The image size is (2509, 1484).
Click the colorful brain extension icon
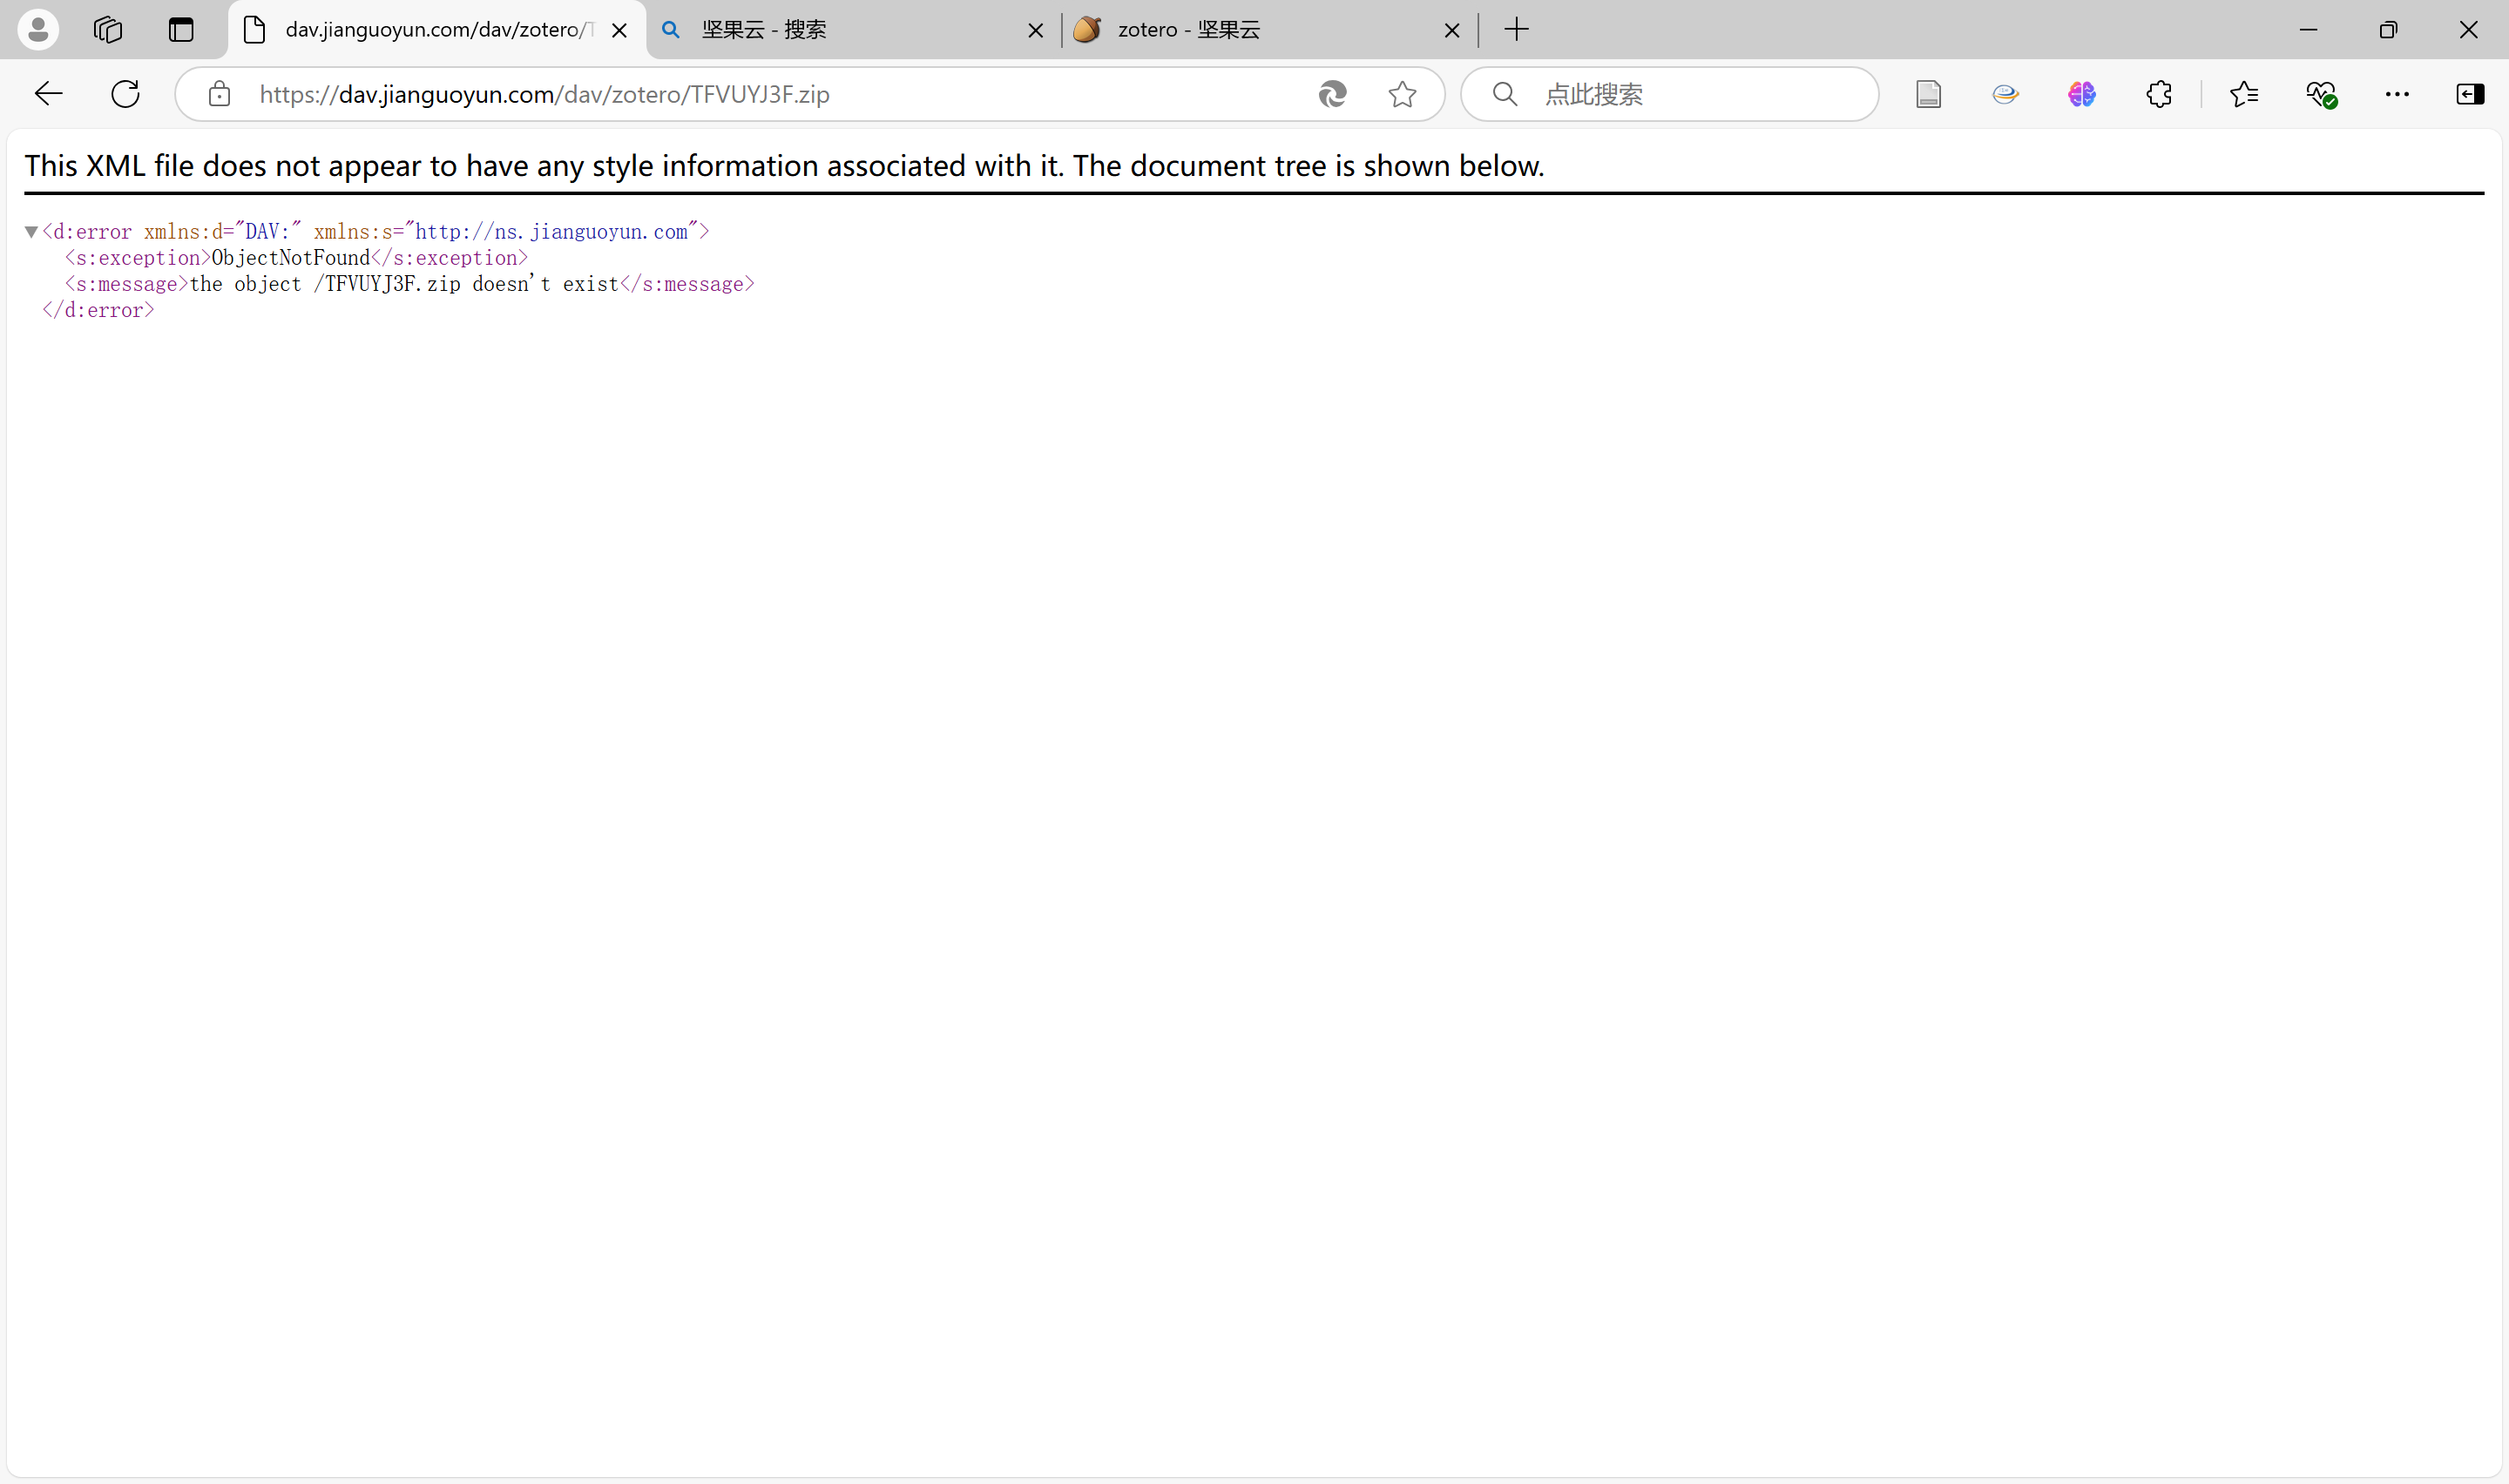pyautogui.click(x=2082, y=94)
